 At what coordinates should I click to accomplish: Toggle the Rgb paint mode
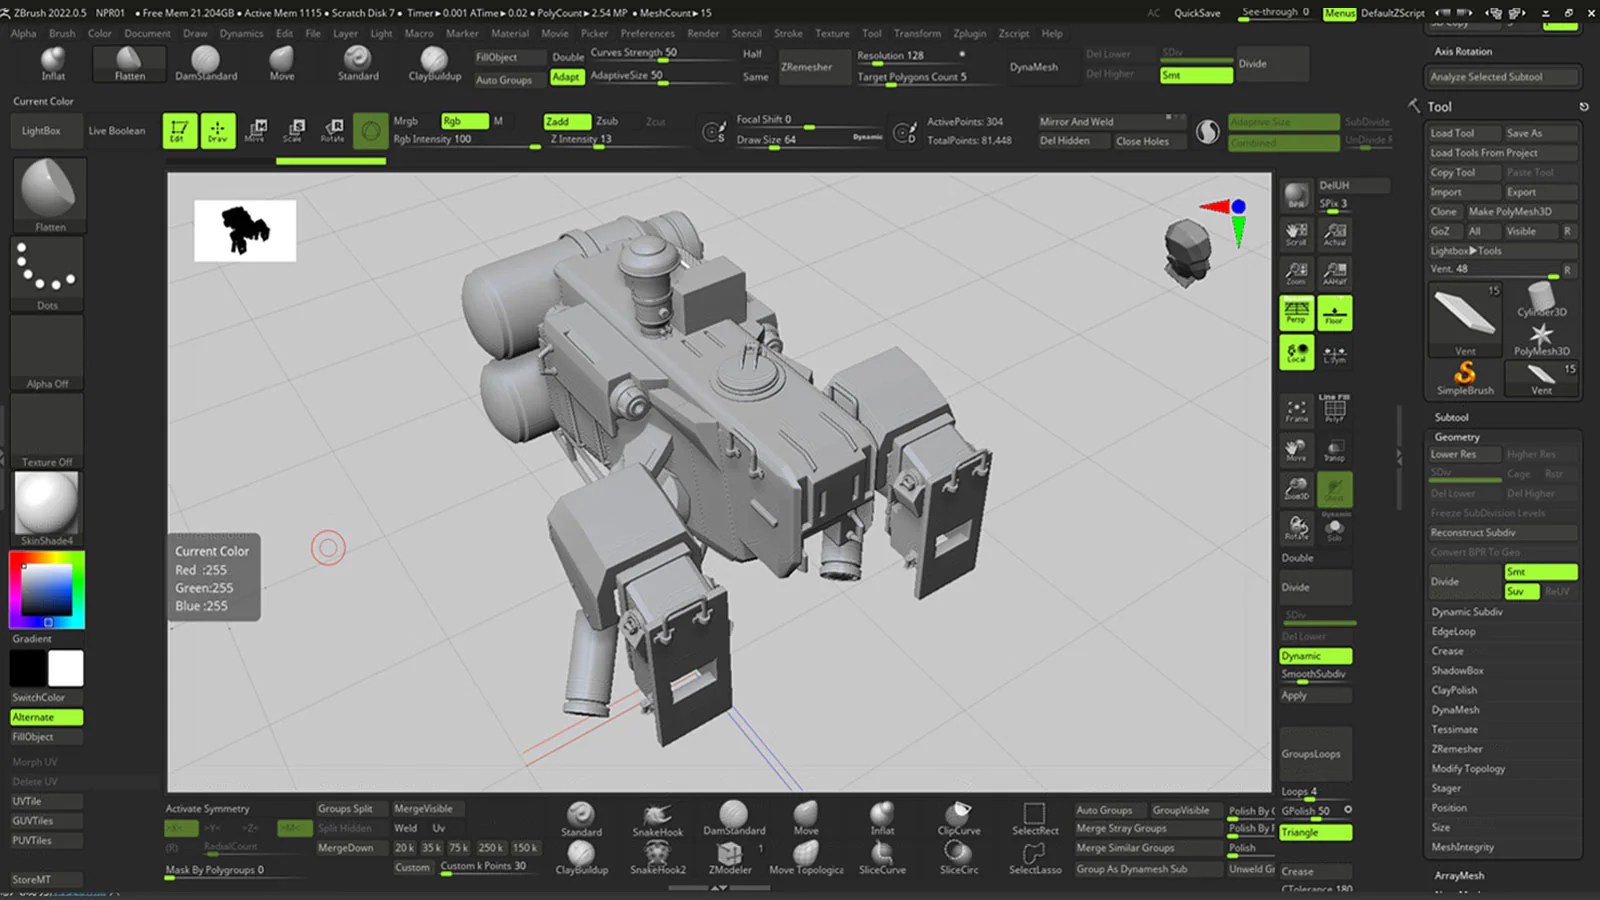click(463, 121)
